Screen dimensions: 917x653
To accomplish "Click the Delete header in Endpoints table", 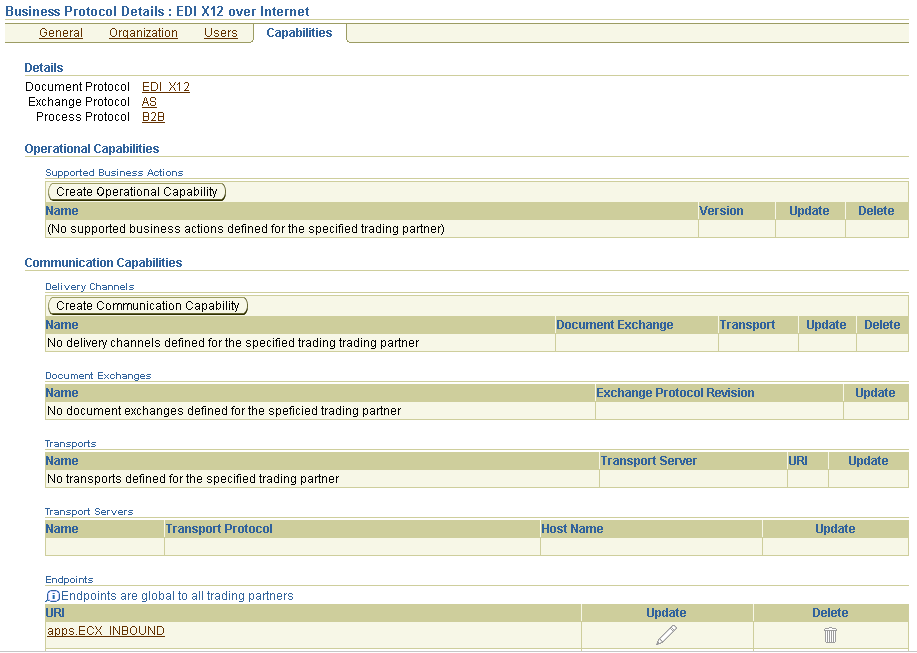I will click(x=830, y=613).
